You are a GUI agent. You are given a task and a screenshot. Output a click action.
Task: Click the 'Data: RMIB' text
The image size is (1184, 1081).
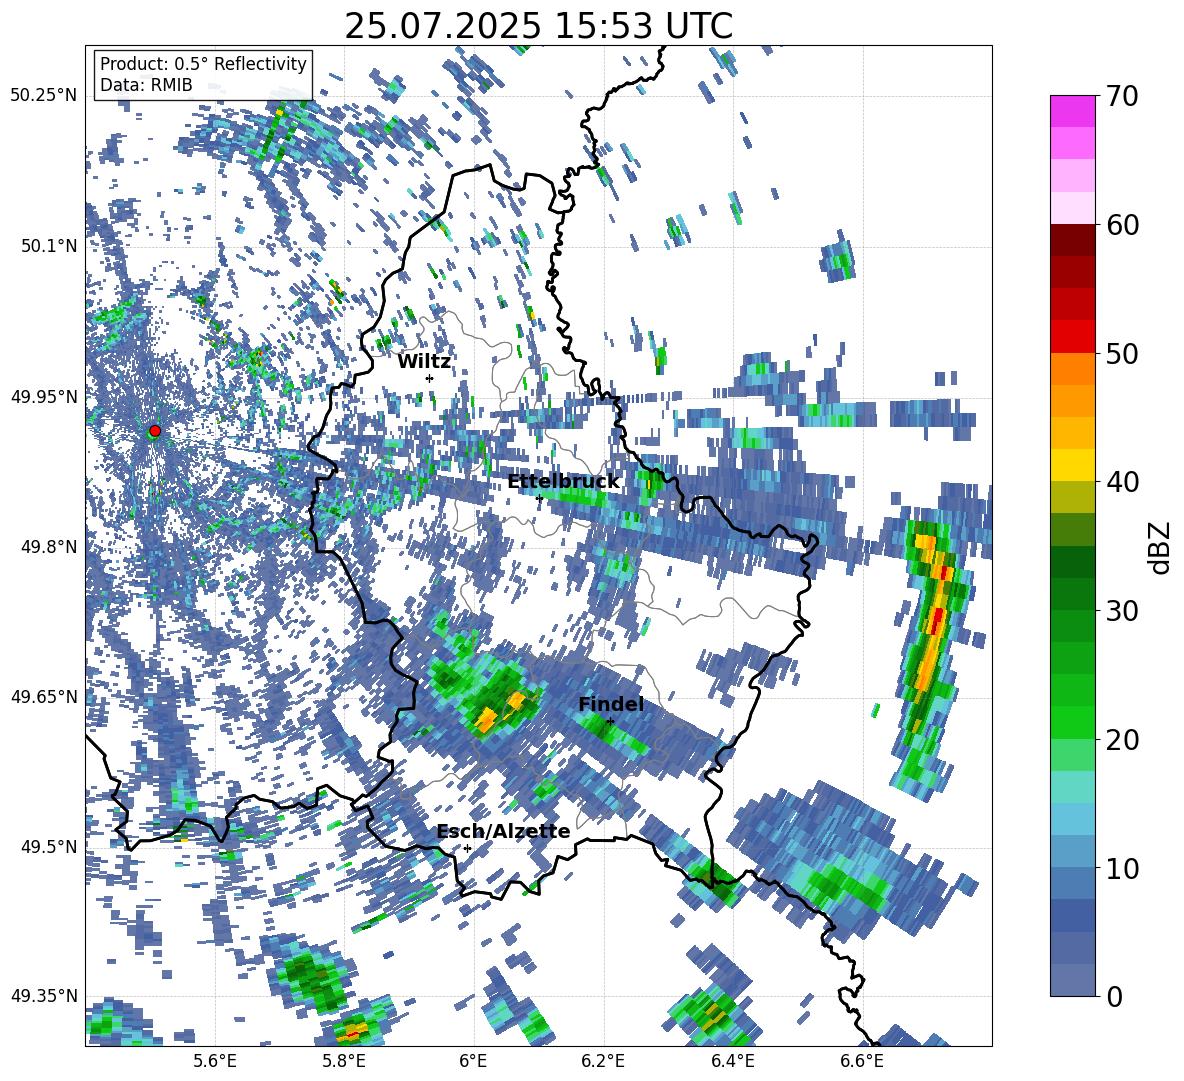(x=146, y=85)
